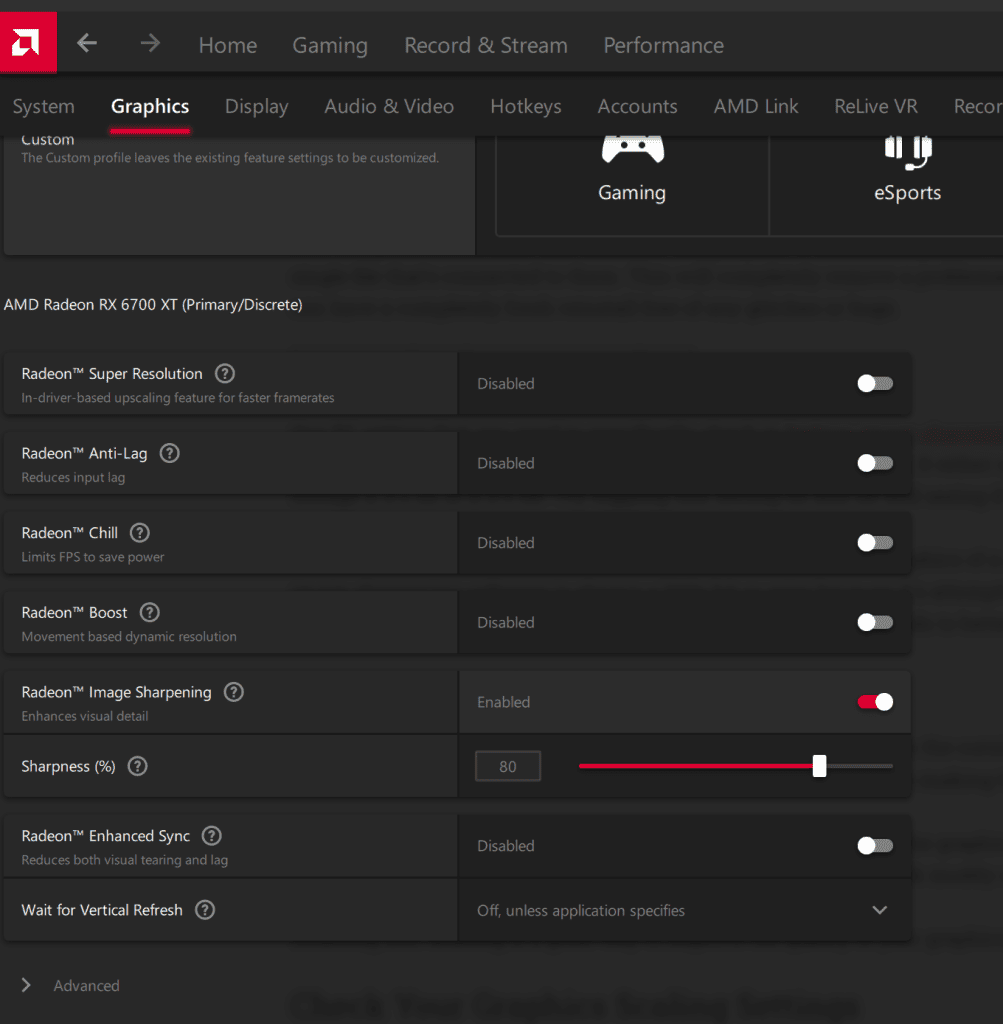1003x1024 pixels.
Task: Click the Wait for Vertical Refresh label
Action: [x=102, y=910]
